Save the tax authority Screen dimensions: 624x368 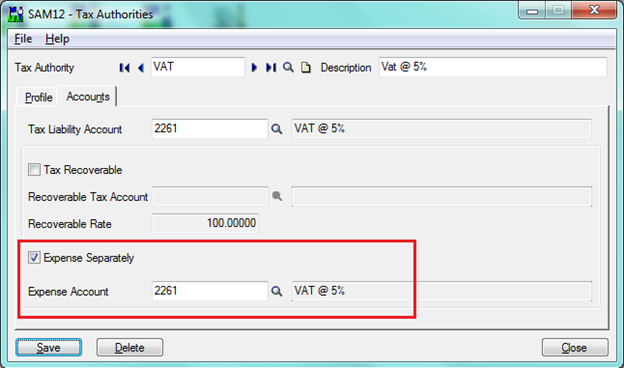coord(49,348)
